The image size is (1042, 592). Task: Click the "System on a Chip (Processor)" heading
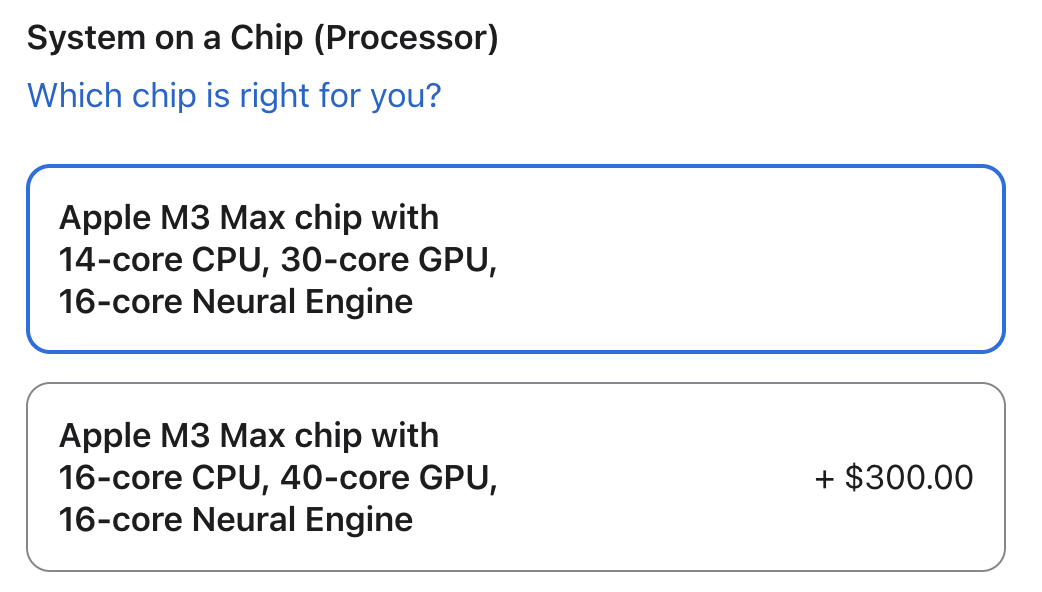[x=262, y=39]
